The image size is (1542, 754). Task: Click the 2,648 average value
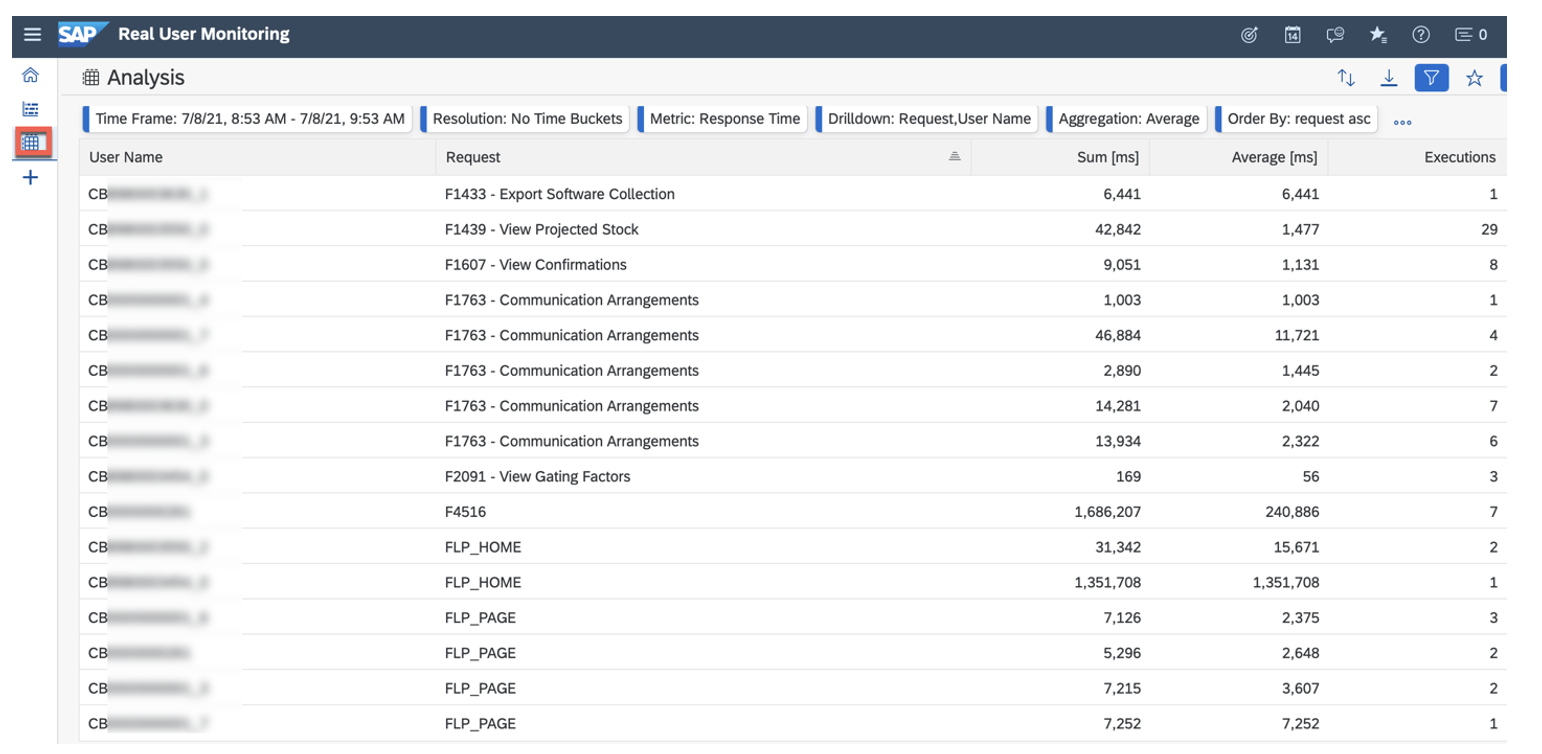click(1301, 653)
